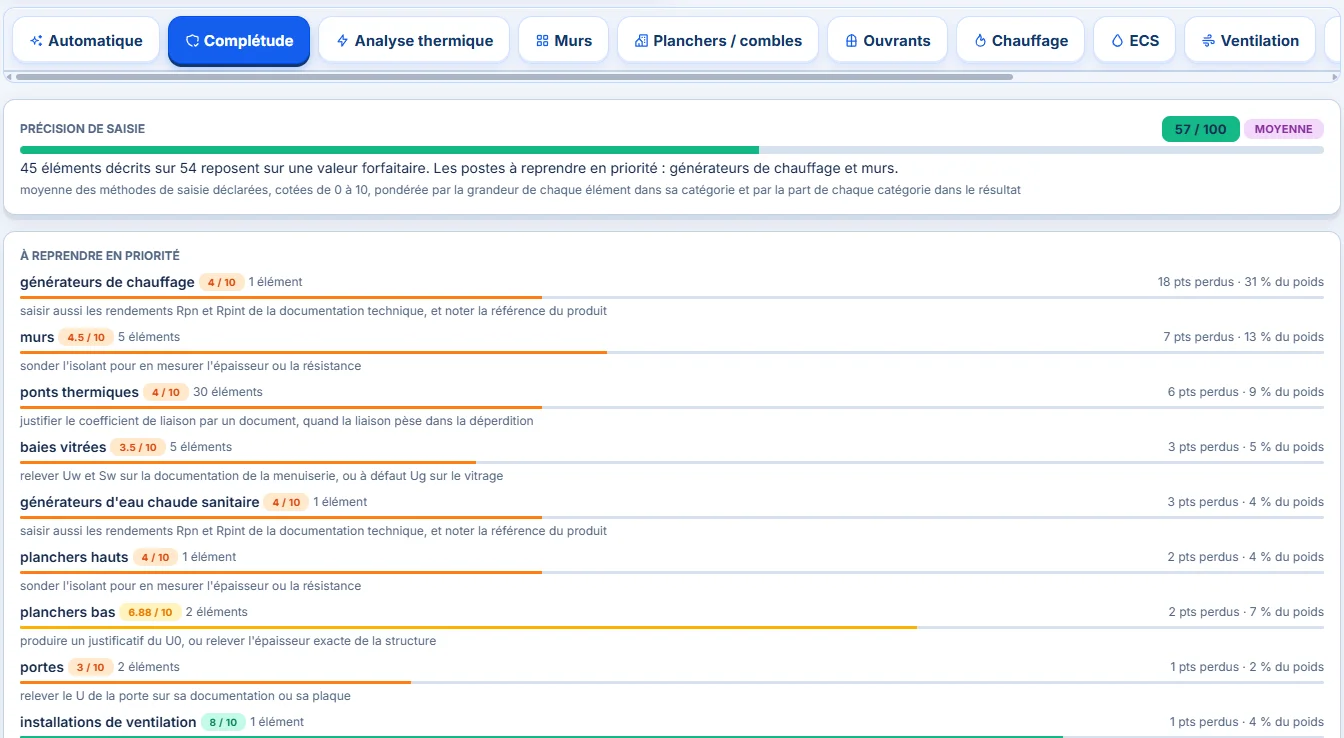Click the water droplet icon on the ECS tab
This screenshot has width=1344, height=738.
(x=1117, y=41)
